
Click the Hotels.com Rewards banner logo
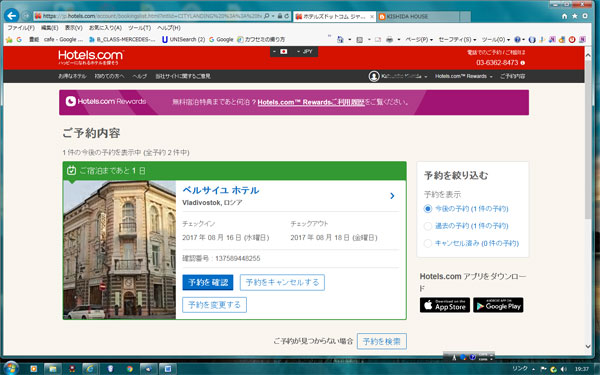tap(106, 101)
